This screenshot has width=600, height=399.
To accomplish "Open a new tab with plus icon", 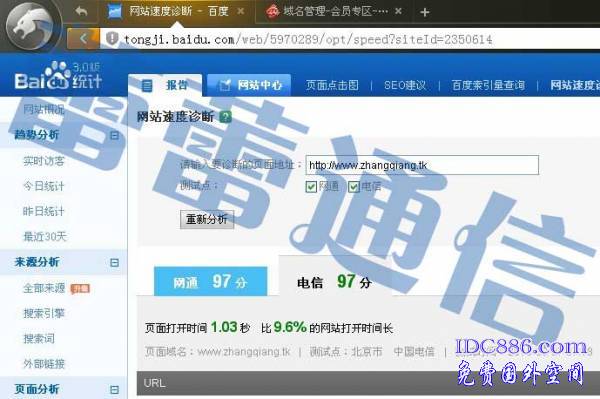I will pyautogui.click(x=424, y=12).
